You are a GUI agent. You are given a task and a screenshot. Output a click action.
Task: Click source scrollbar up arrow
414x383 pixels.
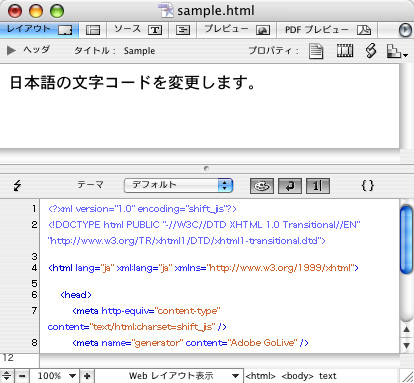(406, 329)
